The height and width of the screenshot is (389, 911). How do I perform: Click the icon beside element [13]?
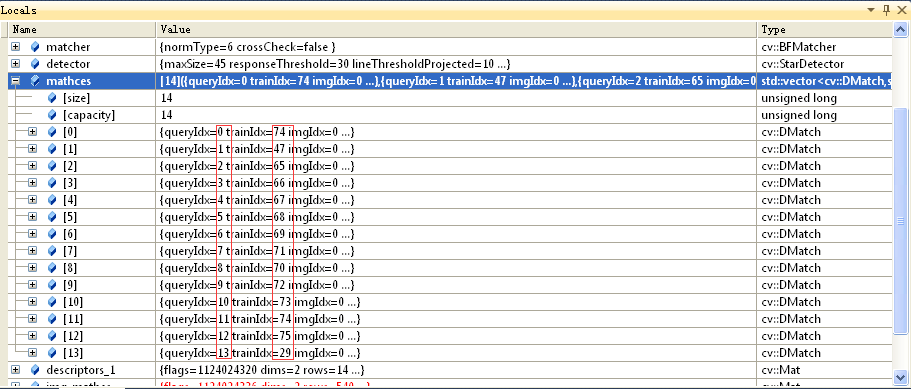point(52,352)
